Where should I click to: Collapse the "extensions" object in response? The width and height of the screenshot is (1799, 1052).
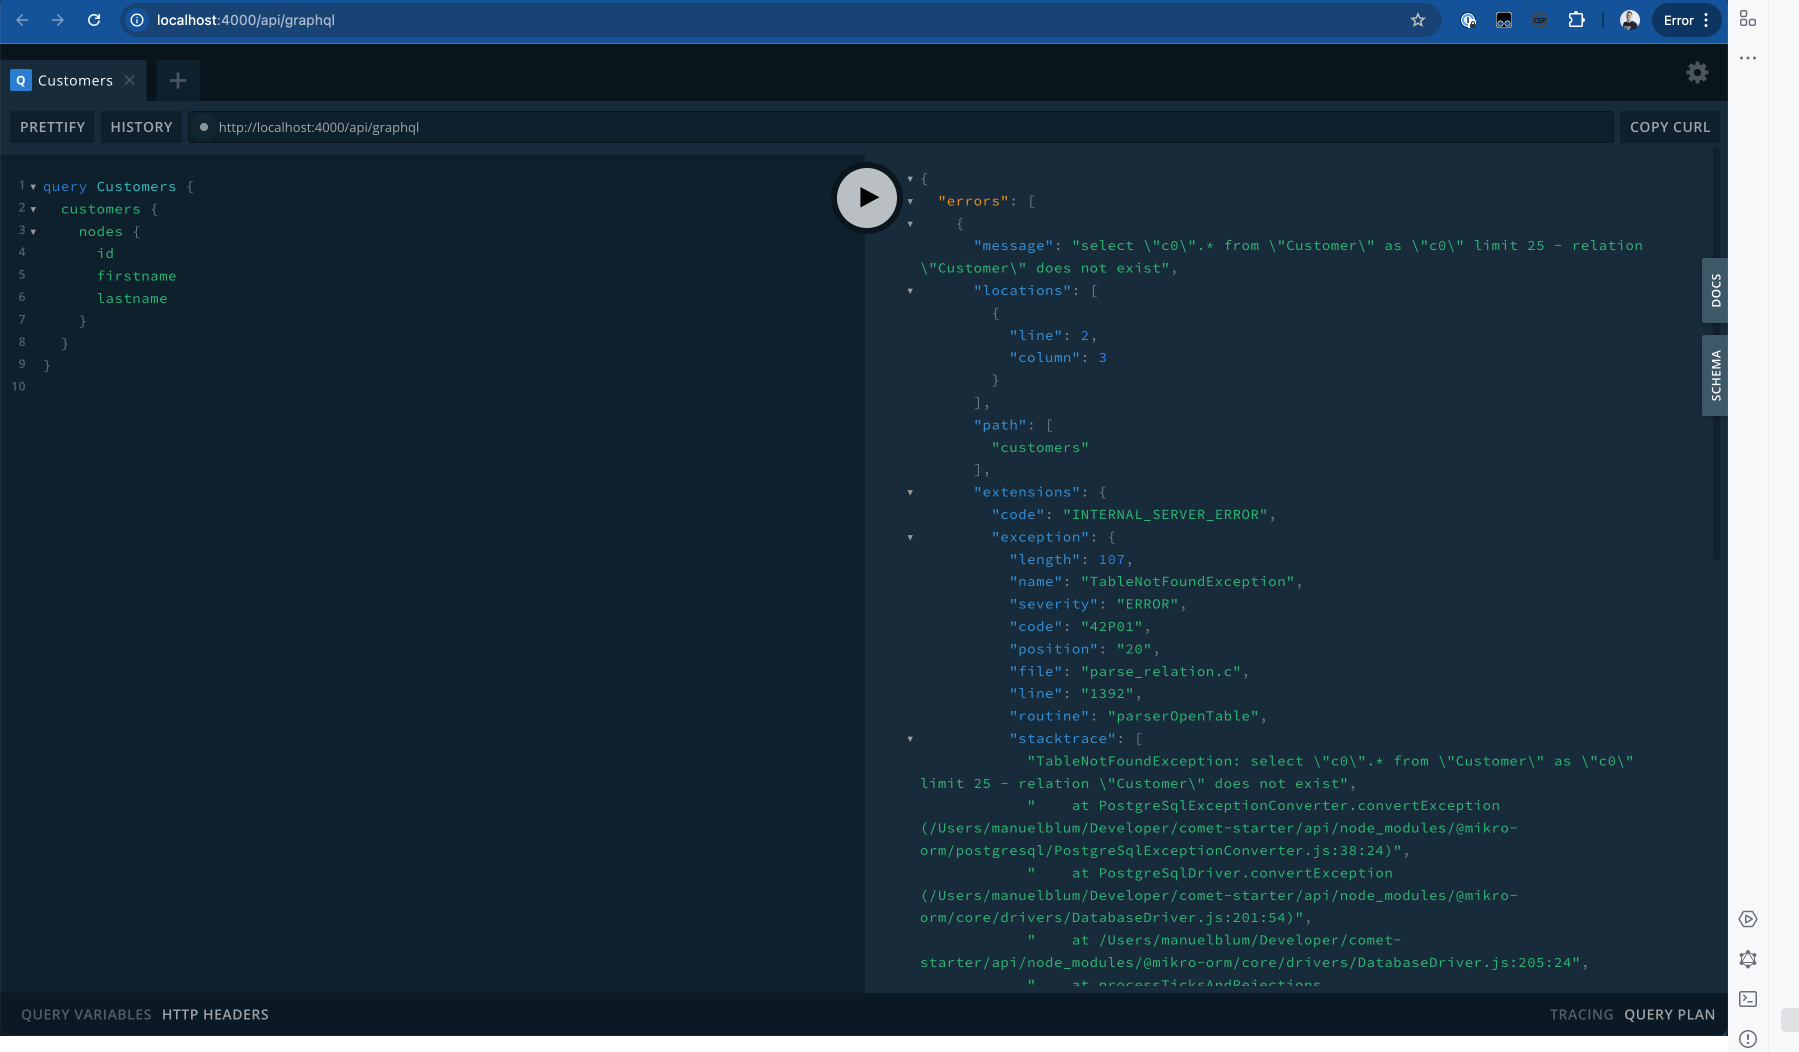tap(910, 493)
